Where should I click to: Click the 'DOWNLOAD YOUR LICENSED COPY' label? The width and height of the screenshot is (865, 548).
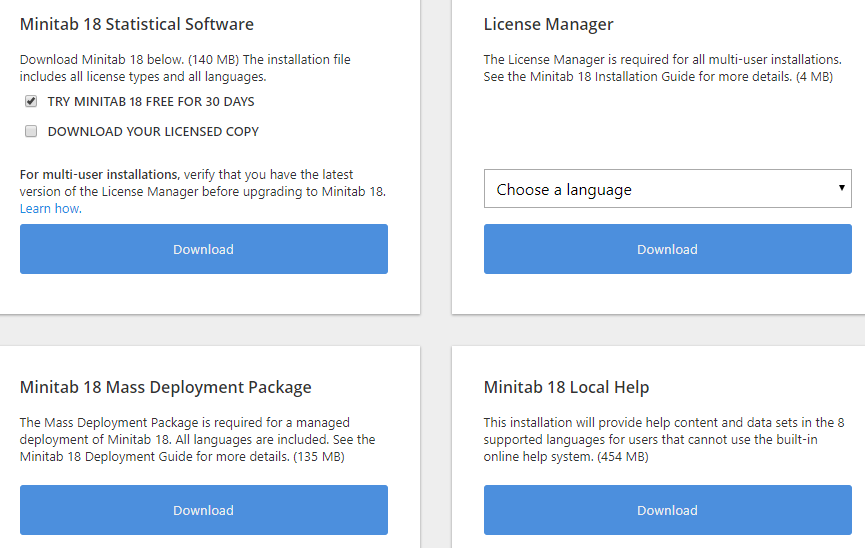pyautogui.click(x=153, y=131)
